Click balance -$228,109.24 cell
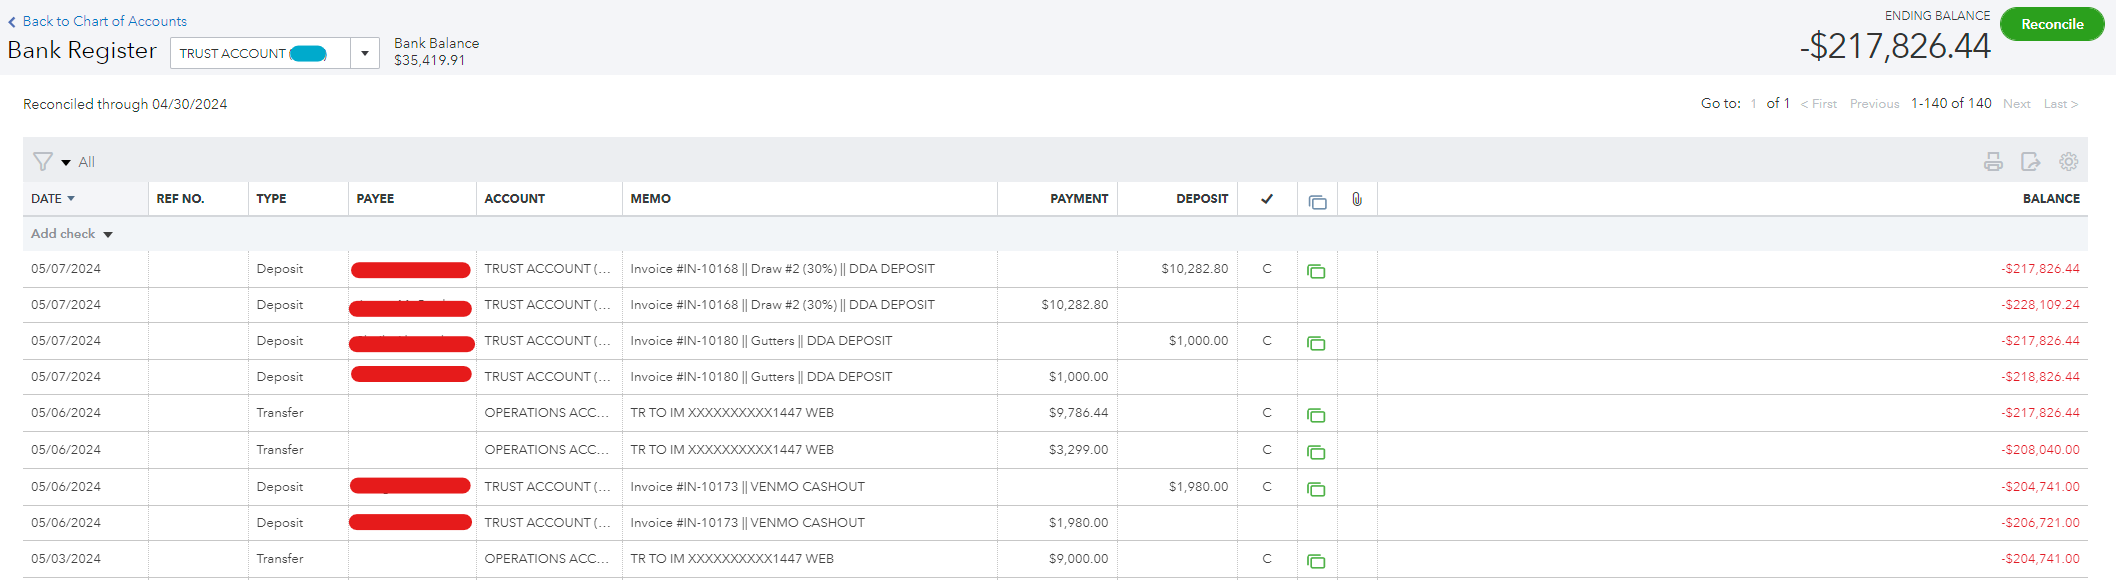Screen dimensions: 2116x581 2040,305
